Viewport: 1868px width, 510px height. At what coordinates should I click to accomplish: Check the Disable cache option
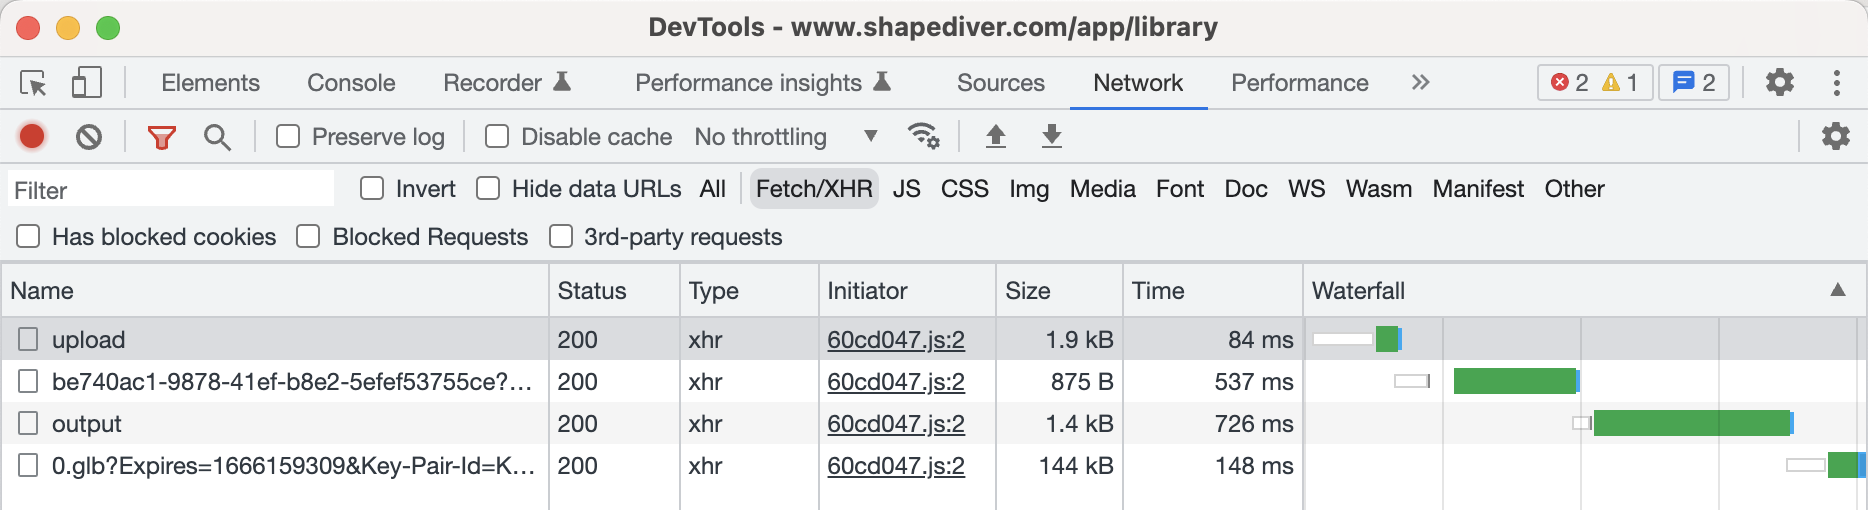point(497,136)
